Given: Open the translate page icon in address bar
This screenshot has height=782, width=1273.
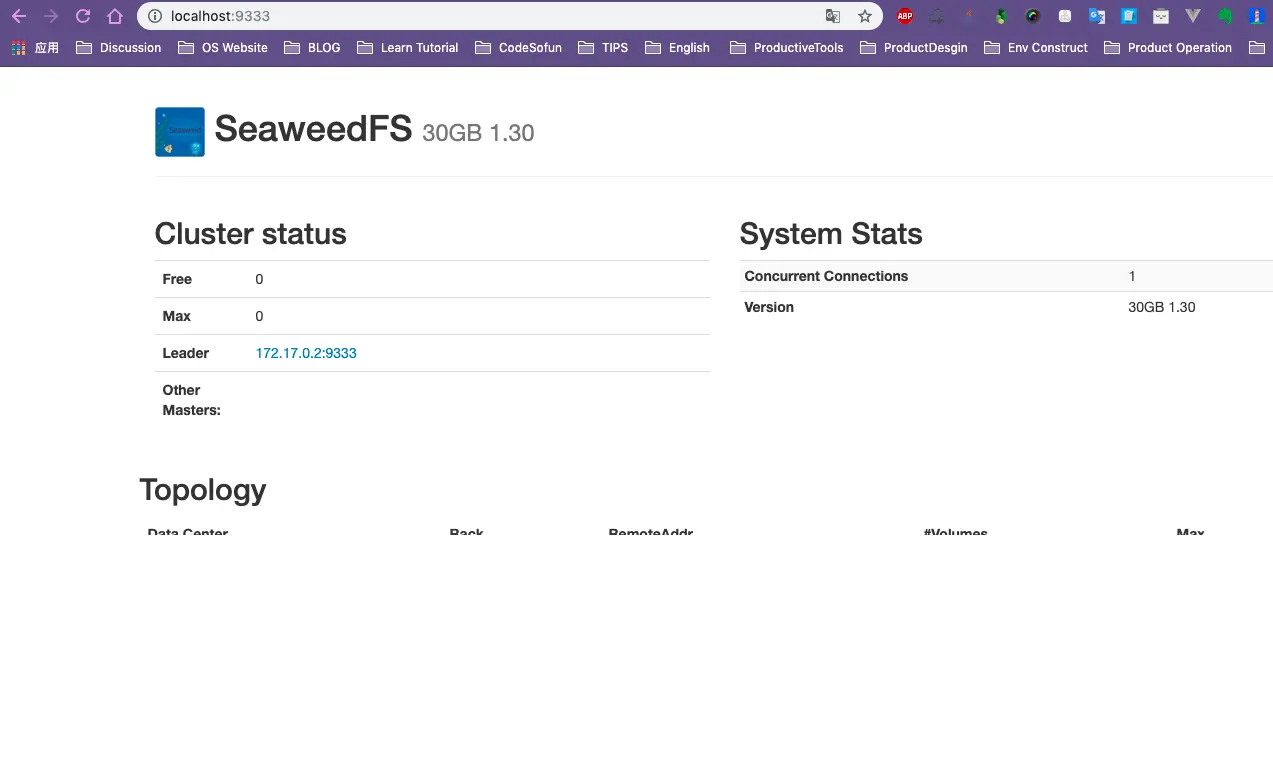Looking at the screenshot, I should tap(832, 16).
